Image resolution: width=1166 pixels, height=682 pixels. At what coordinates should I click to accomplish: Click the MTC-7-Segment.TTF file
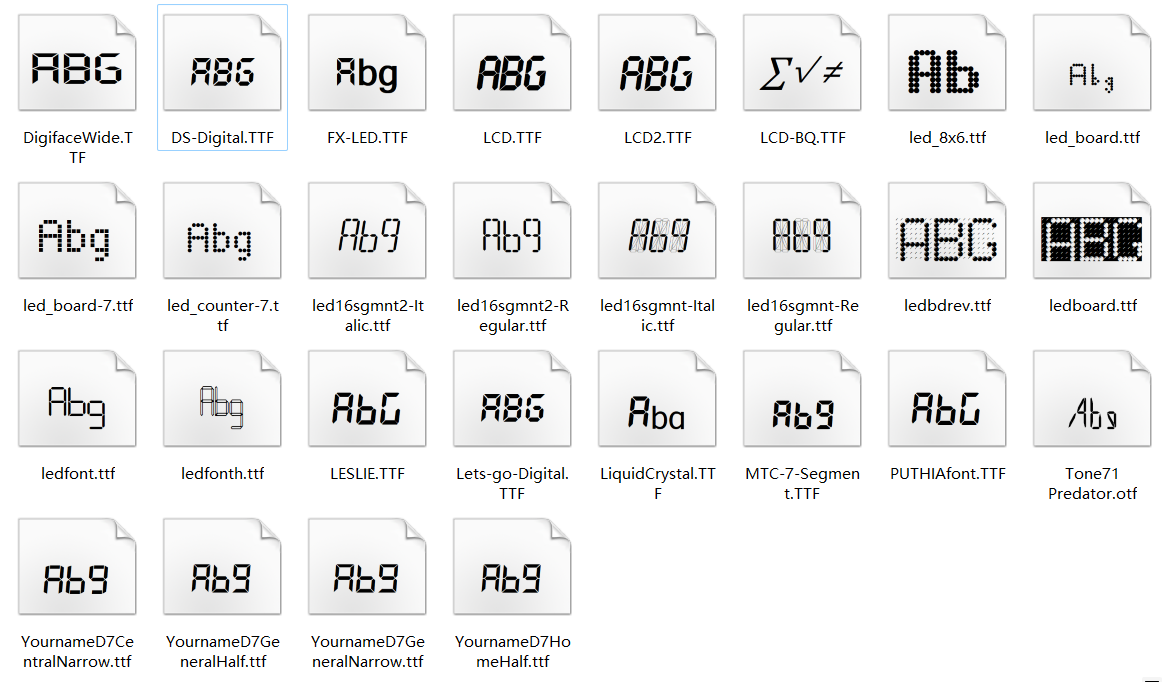click(802, 402)
